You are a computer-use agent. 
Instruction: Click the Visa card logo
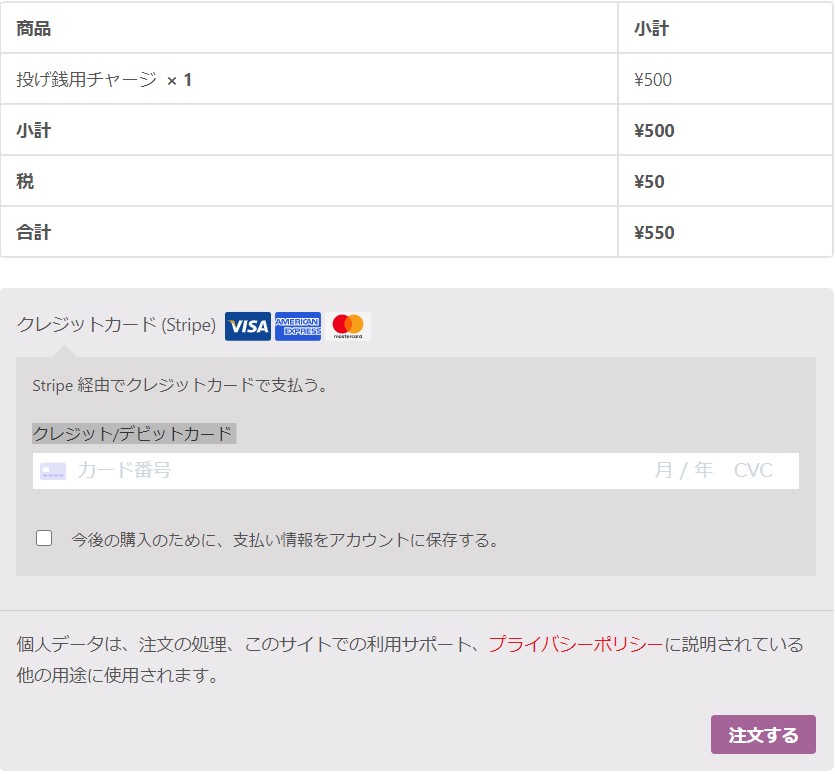pyautogui.click(x=247, y=326)
